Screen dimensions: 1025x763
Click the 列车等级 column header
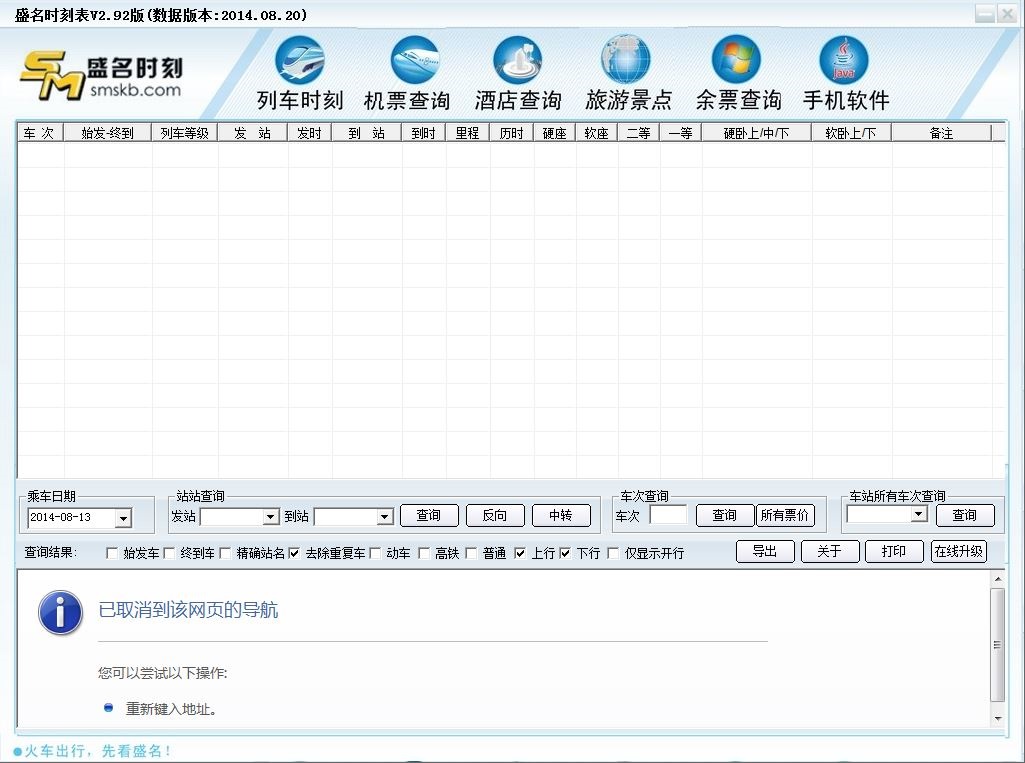tap(185, 133)
